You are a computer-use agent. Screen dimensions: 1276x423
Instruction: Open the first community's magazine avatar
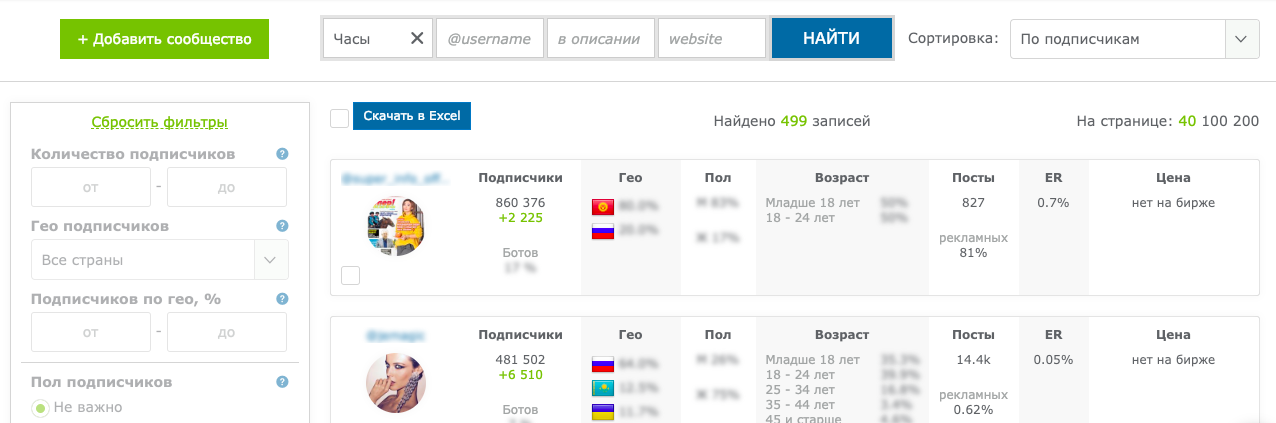[396, 226]
